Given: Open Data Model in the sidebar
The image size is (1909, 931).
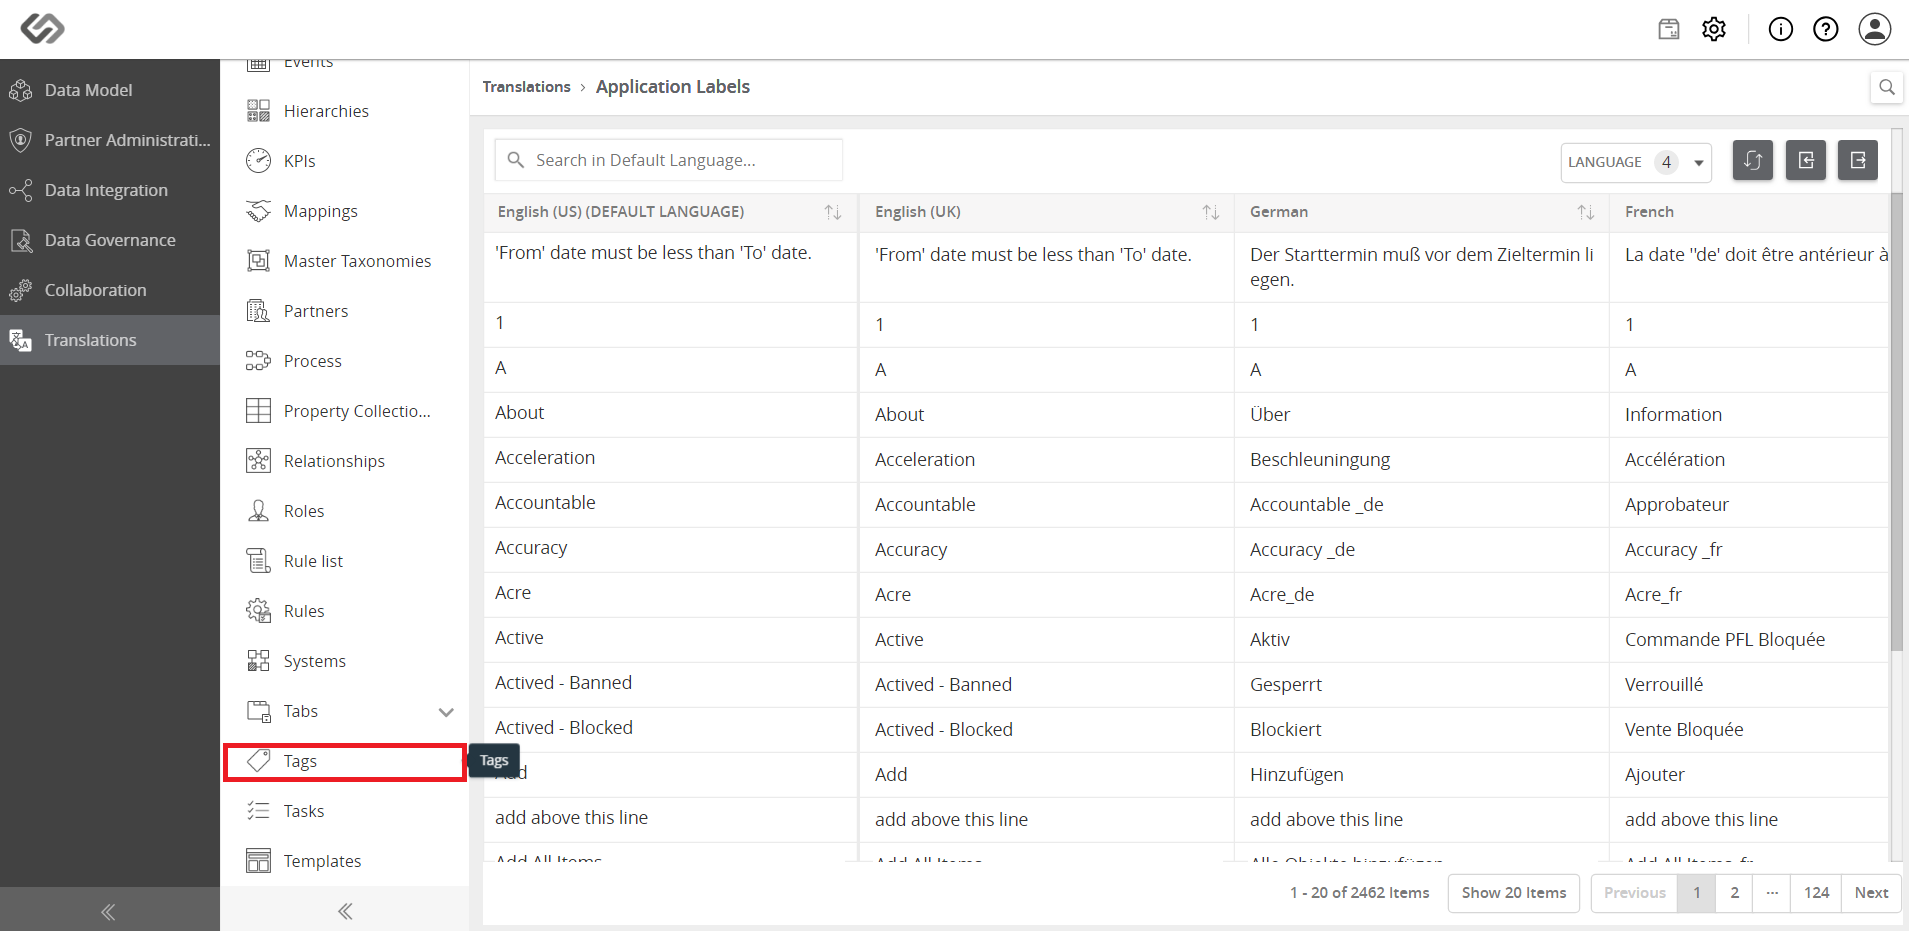Looking at the screenshot, I should pyautogui.click(x=110, y=90).
